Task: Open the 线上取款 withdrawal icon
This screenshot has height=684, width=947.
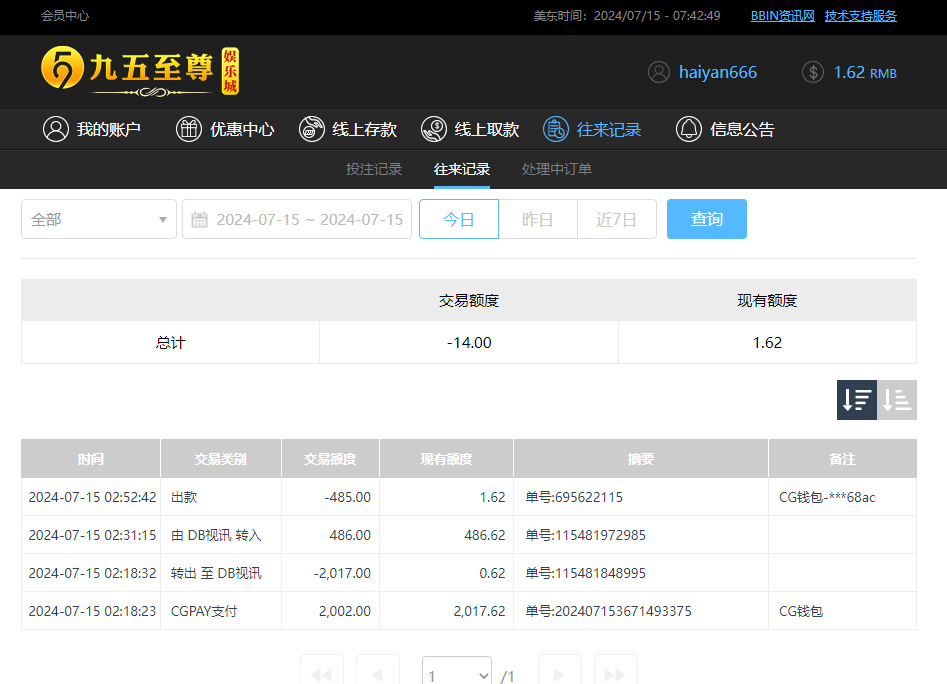Action: click(x=433, y=129)
